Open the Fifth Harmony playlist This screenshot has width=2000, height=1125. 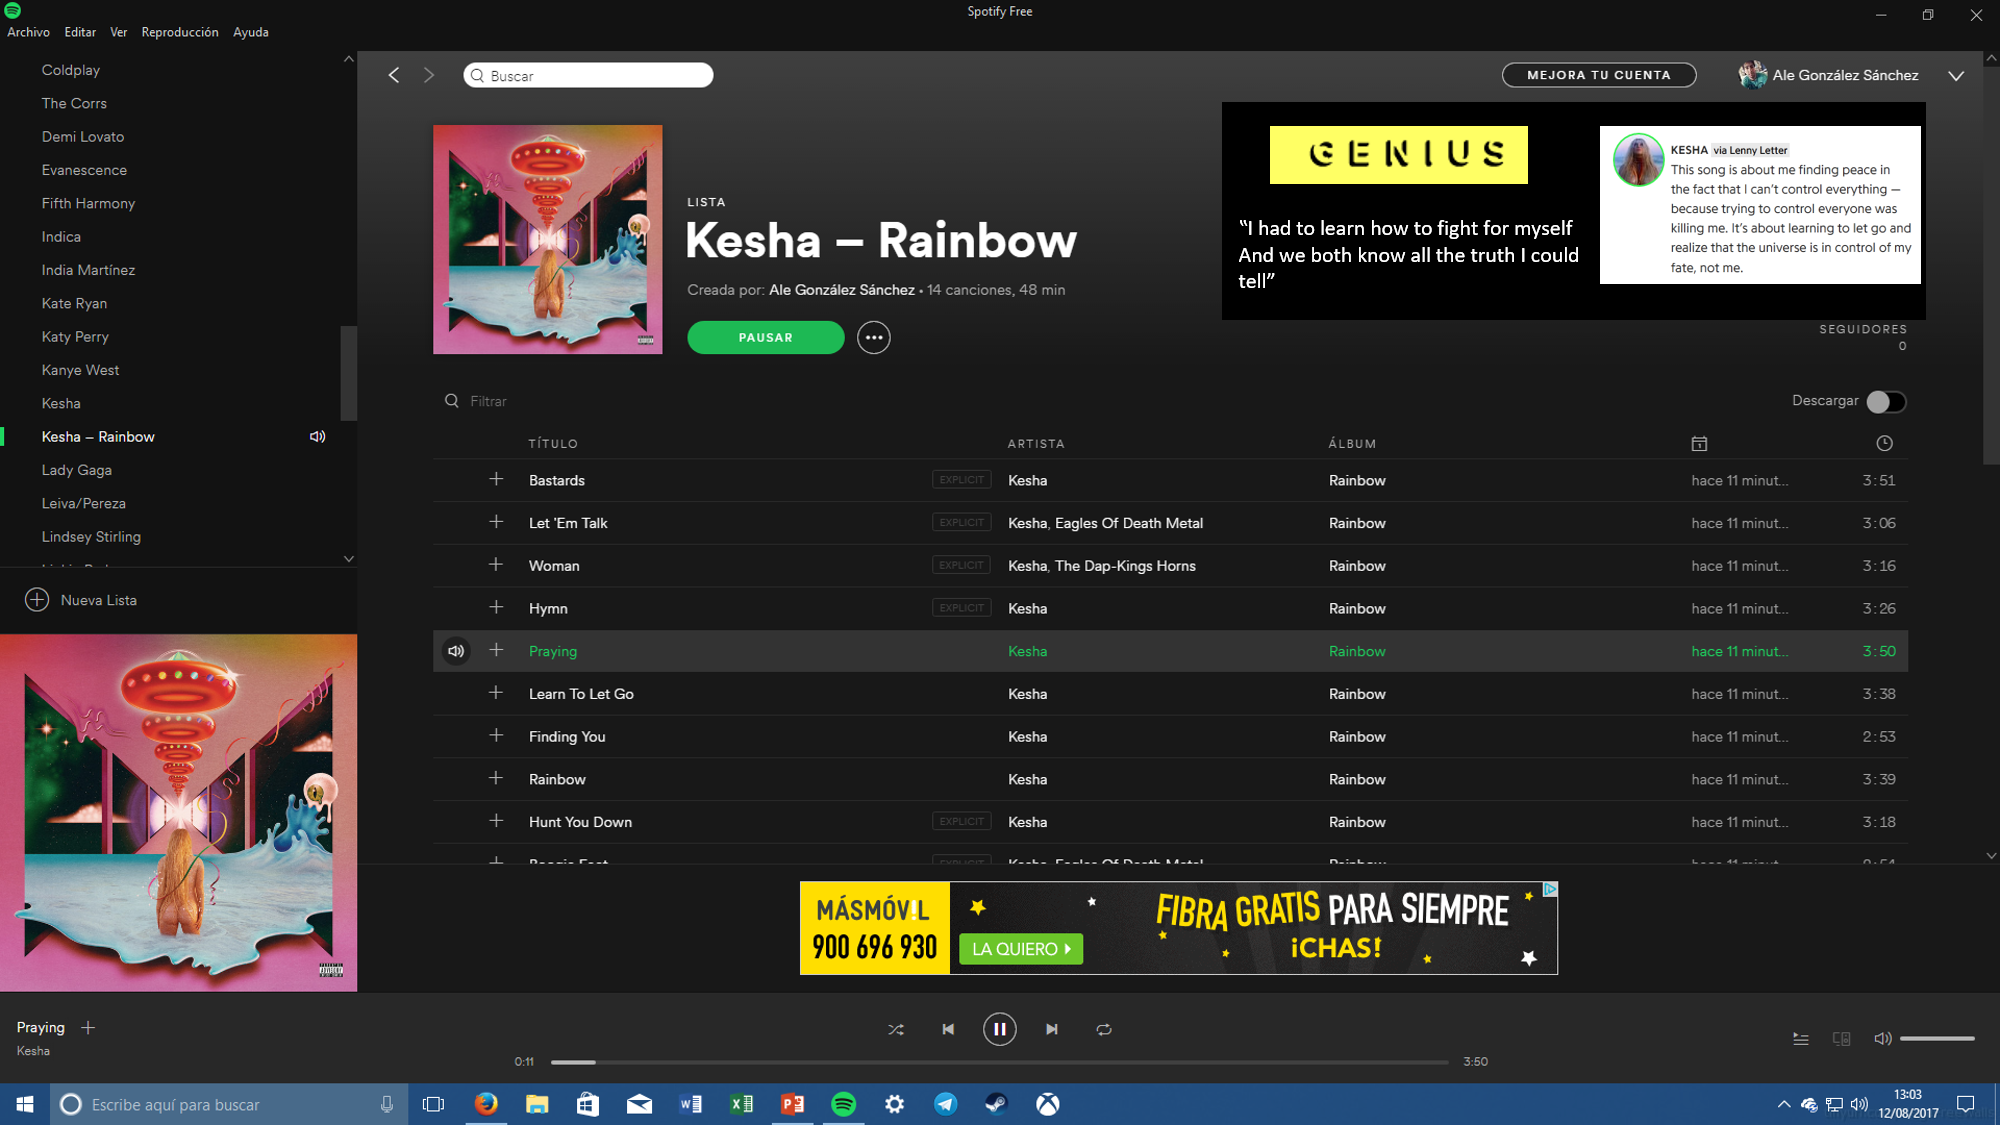(88, 203)
